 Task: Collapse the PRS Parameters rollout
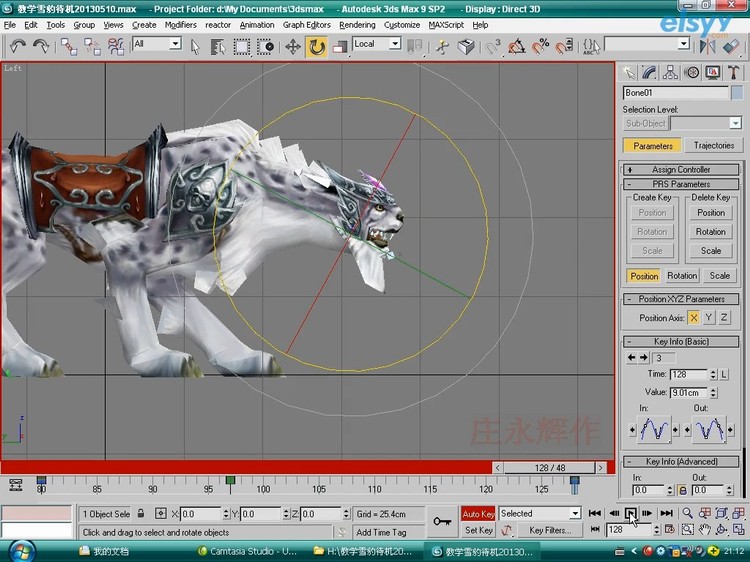pyautogui.click(x=681, y=184)
